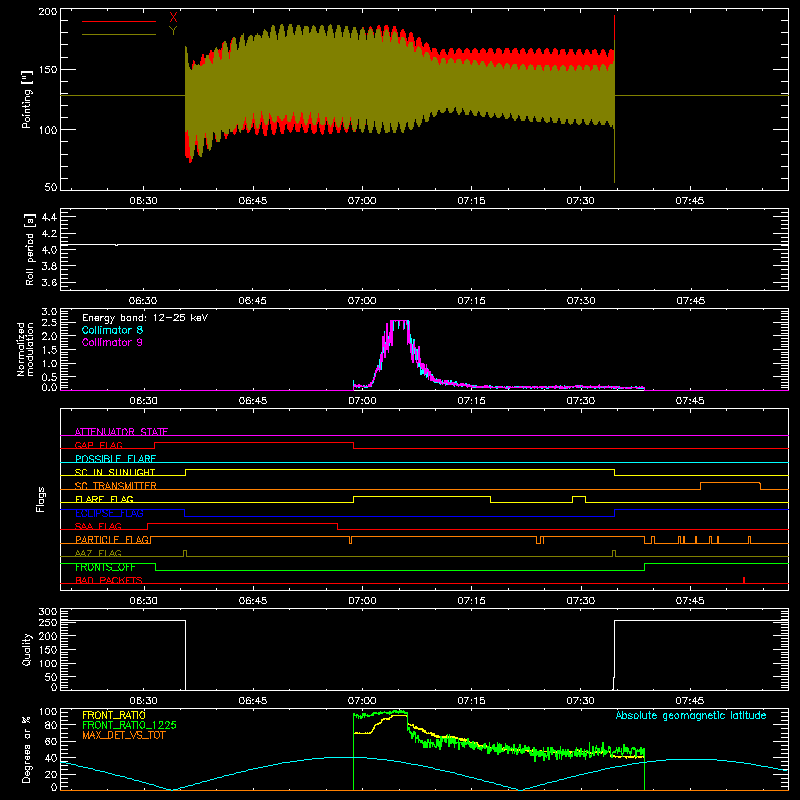
Task: Click the 'BAD_PACKETS' flag label
Action: (x=109, y=580)
